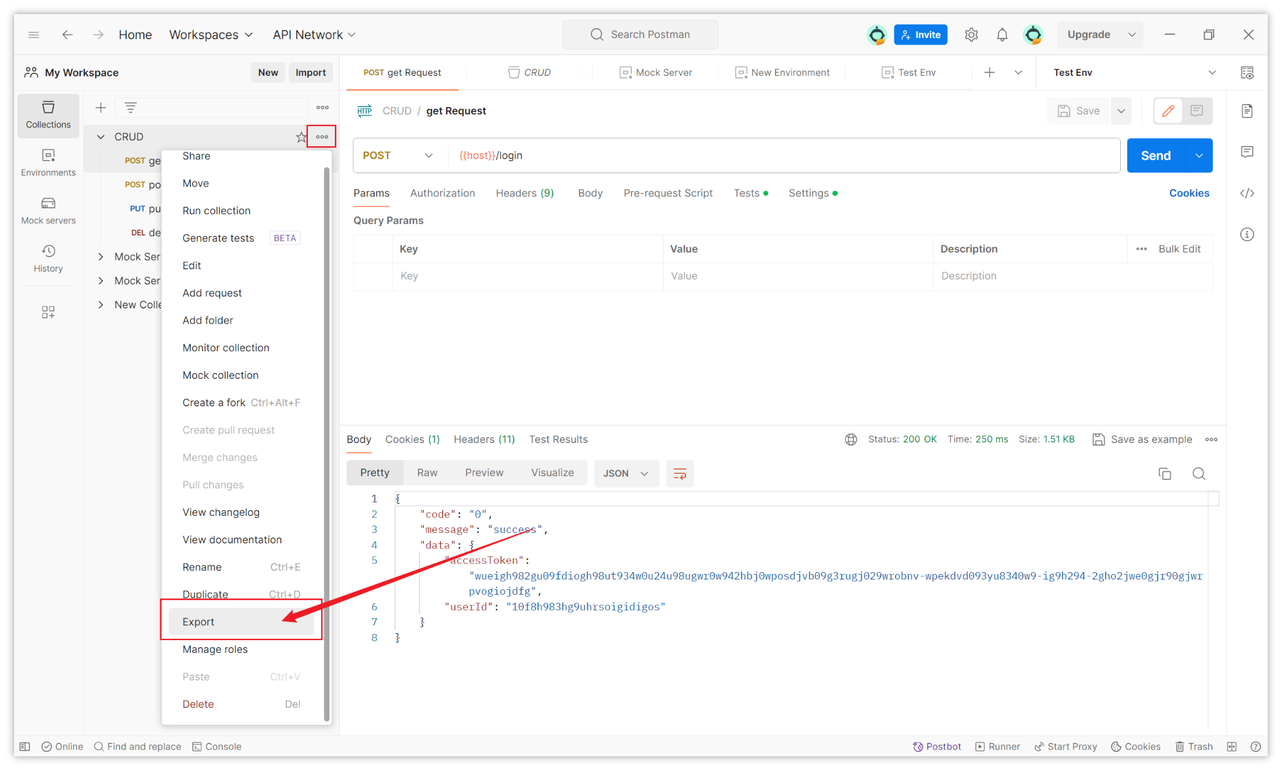Copy the response body
This screenshot has width=1280, height=771.
[1165, 474]
